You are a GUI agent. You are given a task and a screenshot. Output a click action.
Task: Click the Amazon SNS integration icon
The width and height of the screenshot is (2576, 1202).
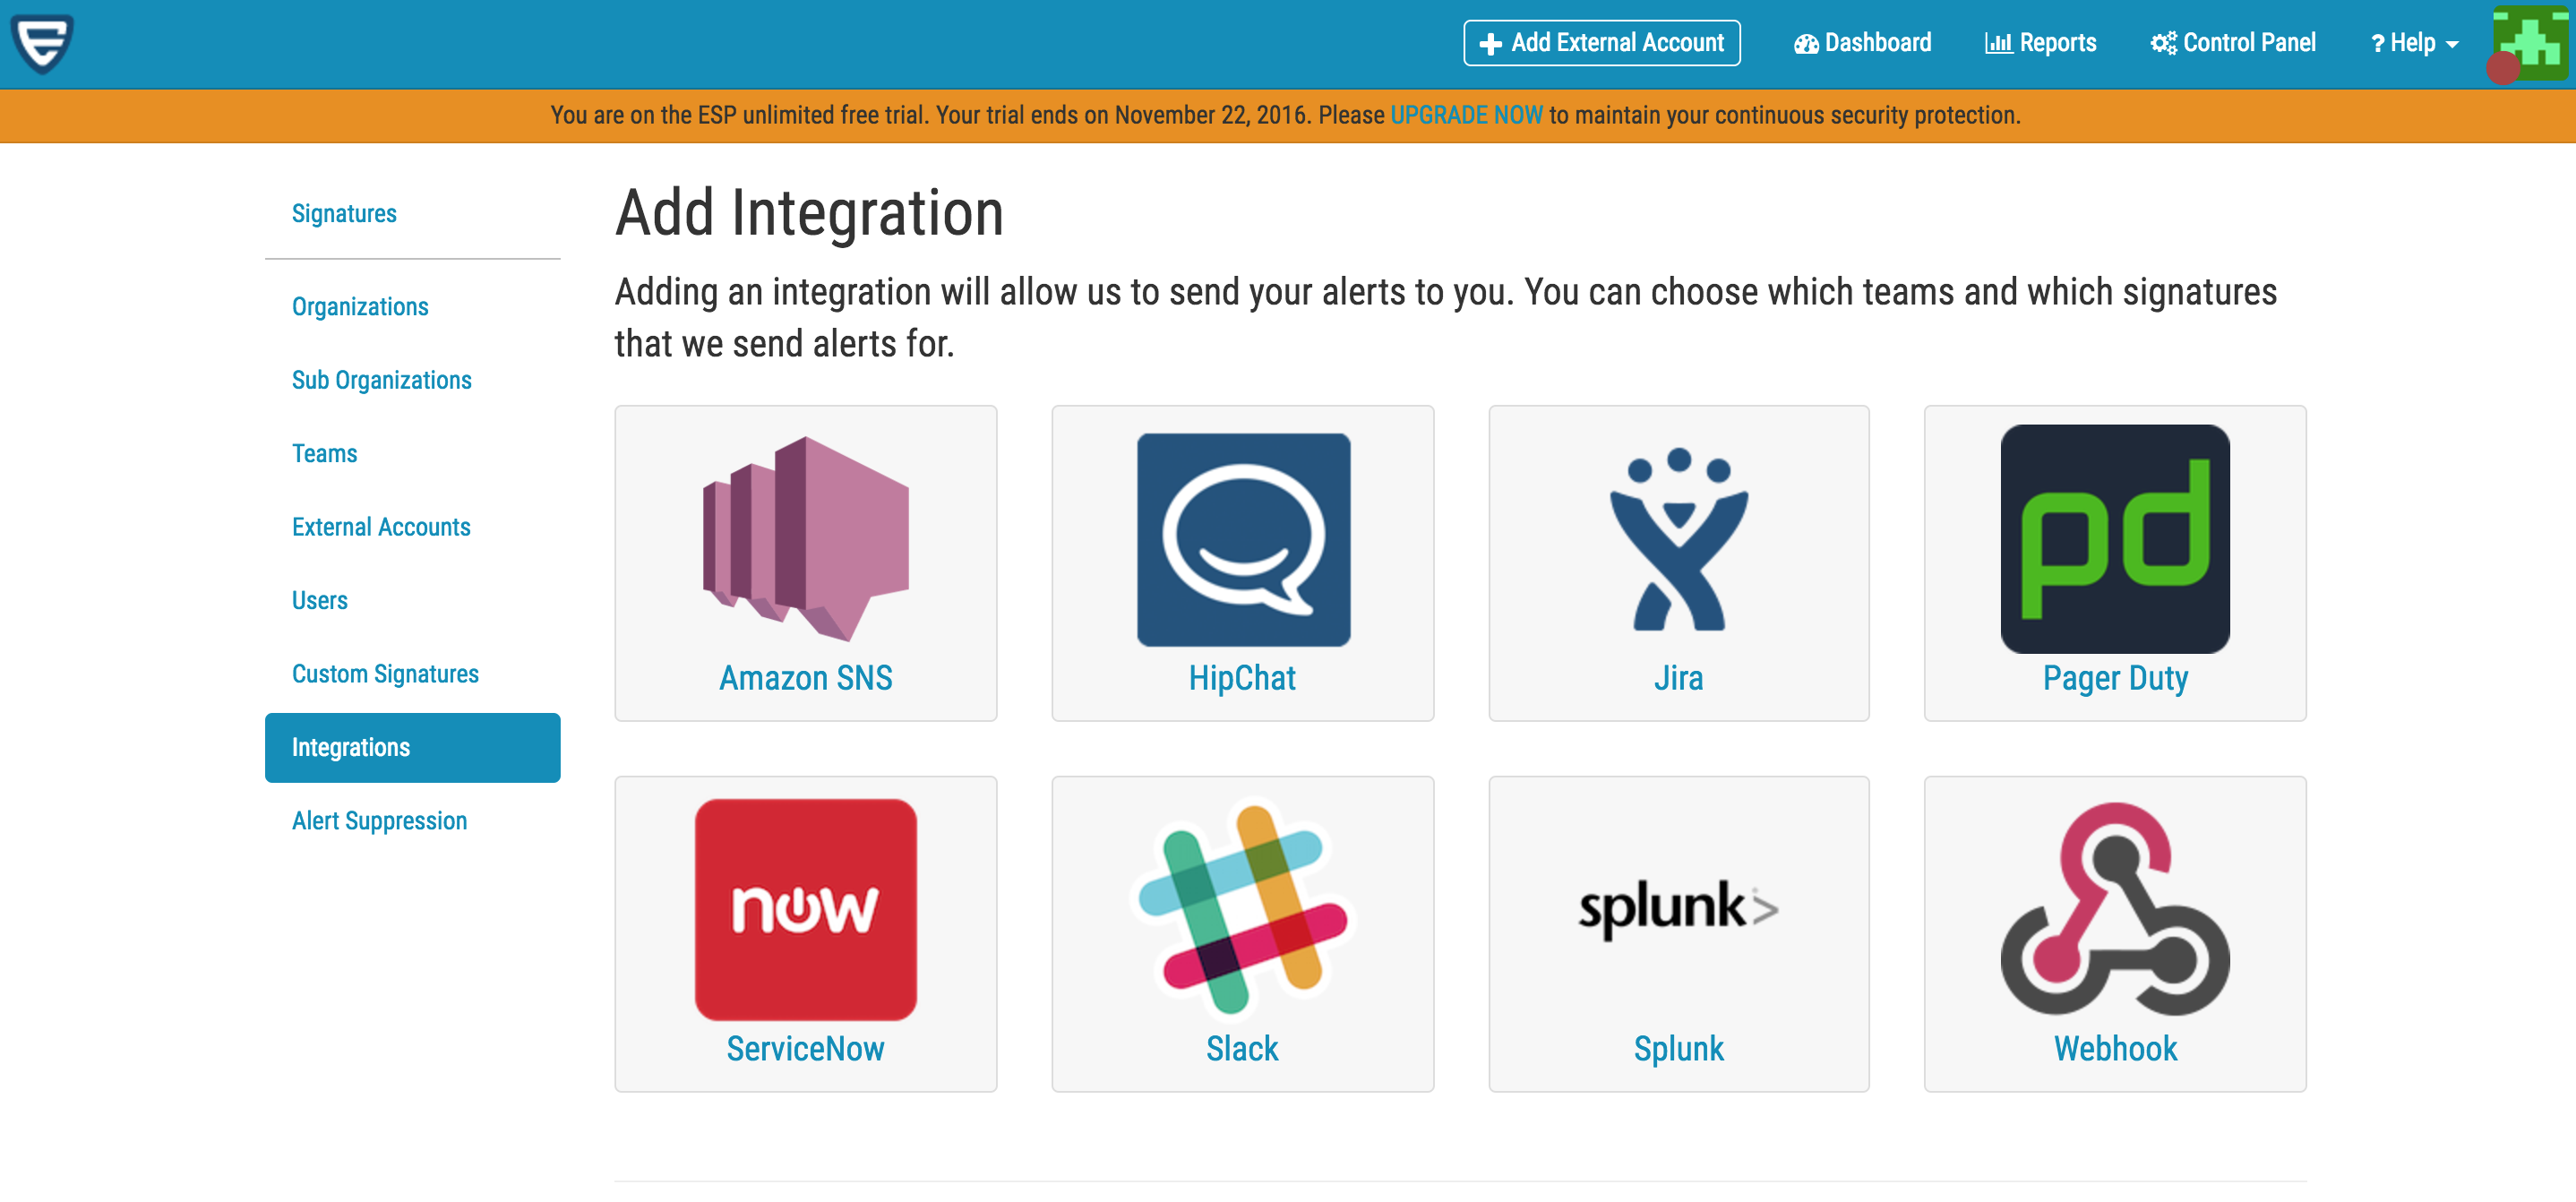[x=805, y=538]
